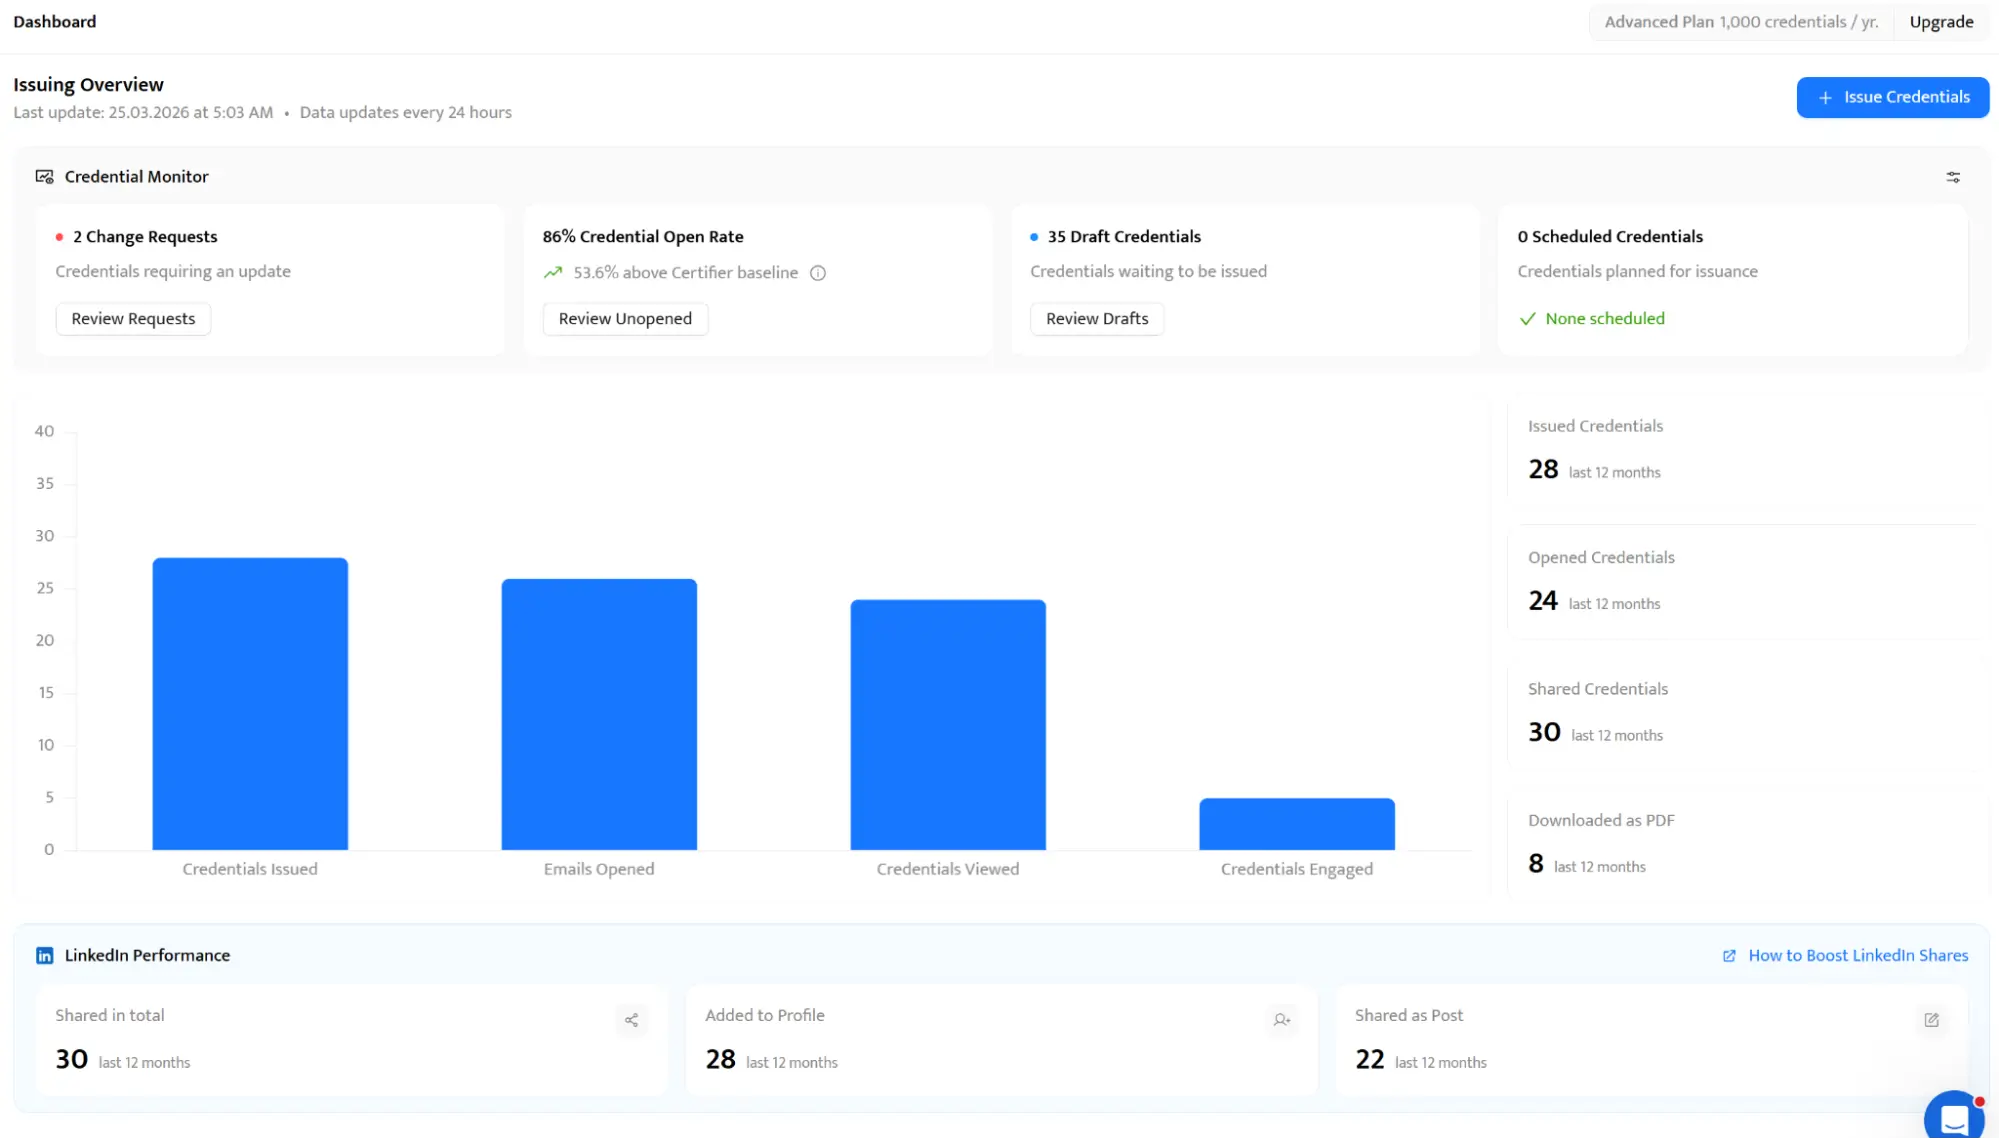Click the Credential Monitor header icon
Viewport: 1999px width, 1139px height.
pos(44,177)
